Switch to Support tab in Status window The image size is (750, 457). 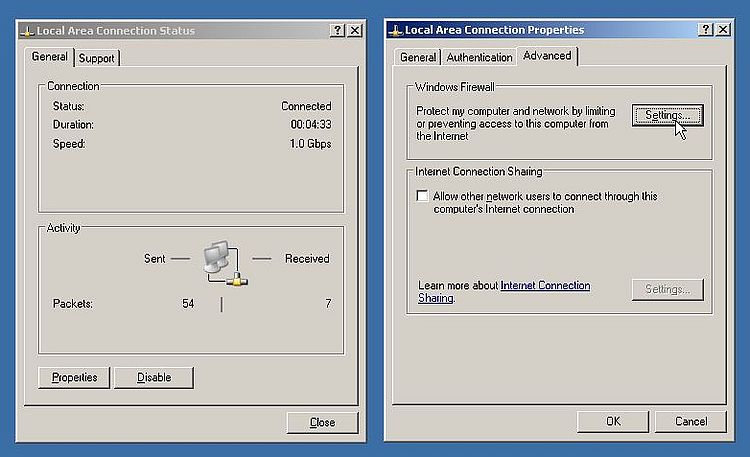(x=97, y=58)
